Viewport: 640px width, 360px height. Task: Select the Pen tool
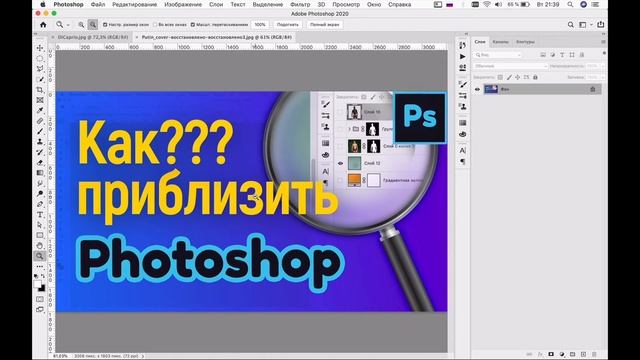click(40, 204)
